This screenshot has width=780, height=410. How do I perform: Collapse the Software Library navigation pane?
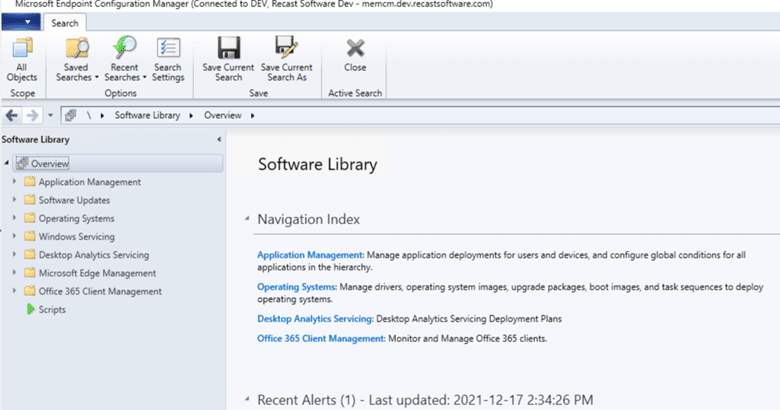[219, 140]
